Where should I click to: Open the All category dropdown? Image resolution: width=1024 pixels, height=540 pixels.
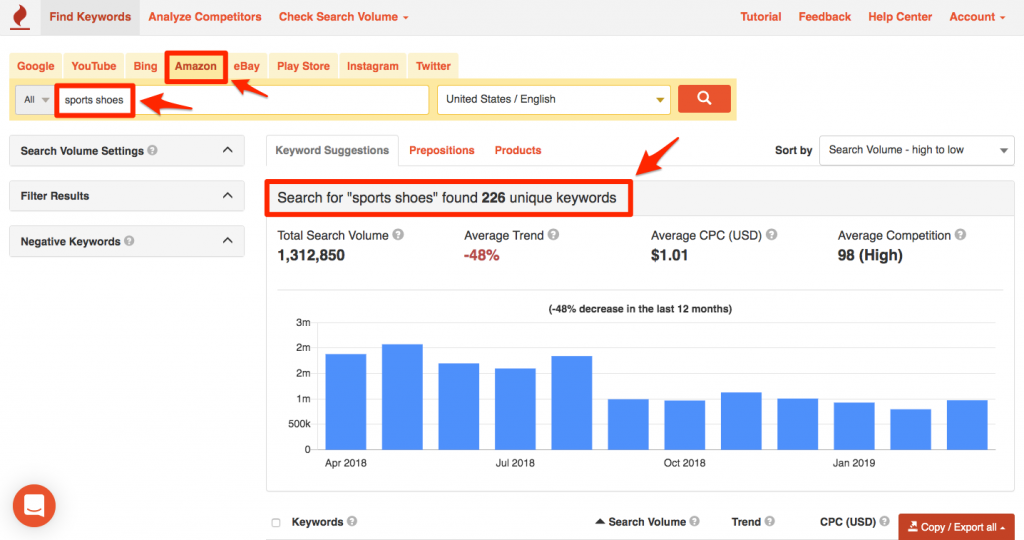[36, 100]
